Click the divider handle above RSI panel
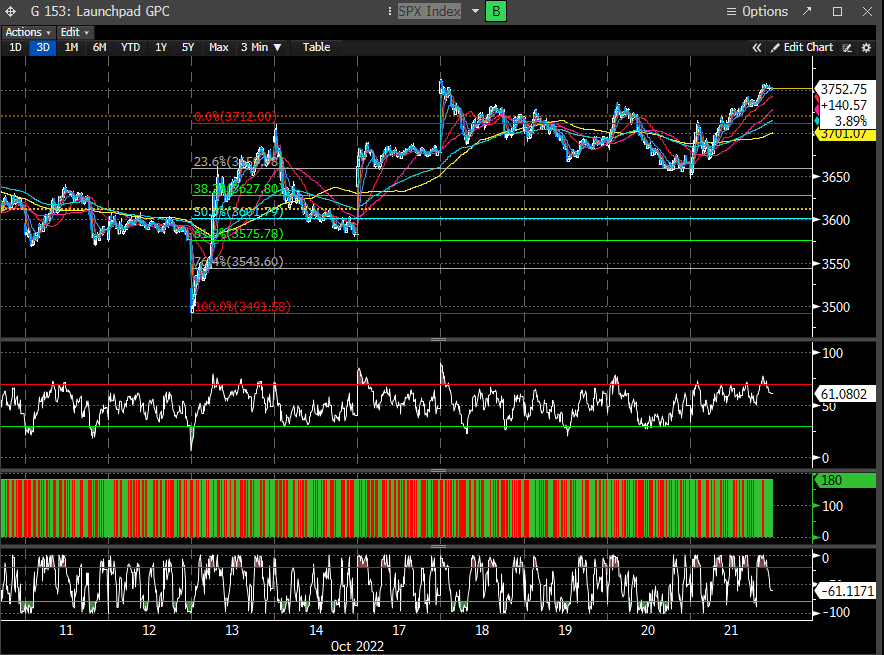The height and width of the screenshot is (655, 884). point(439,339)
